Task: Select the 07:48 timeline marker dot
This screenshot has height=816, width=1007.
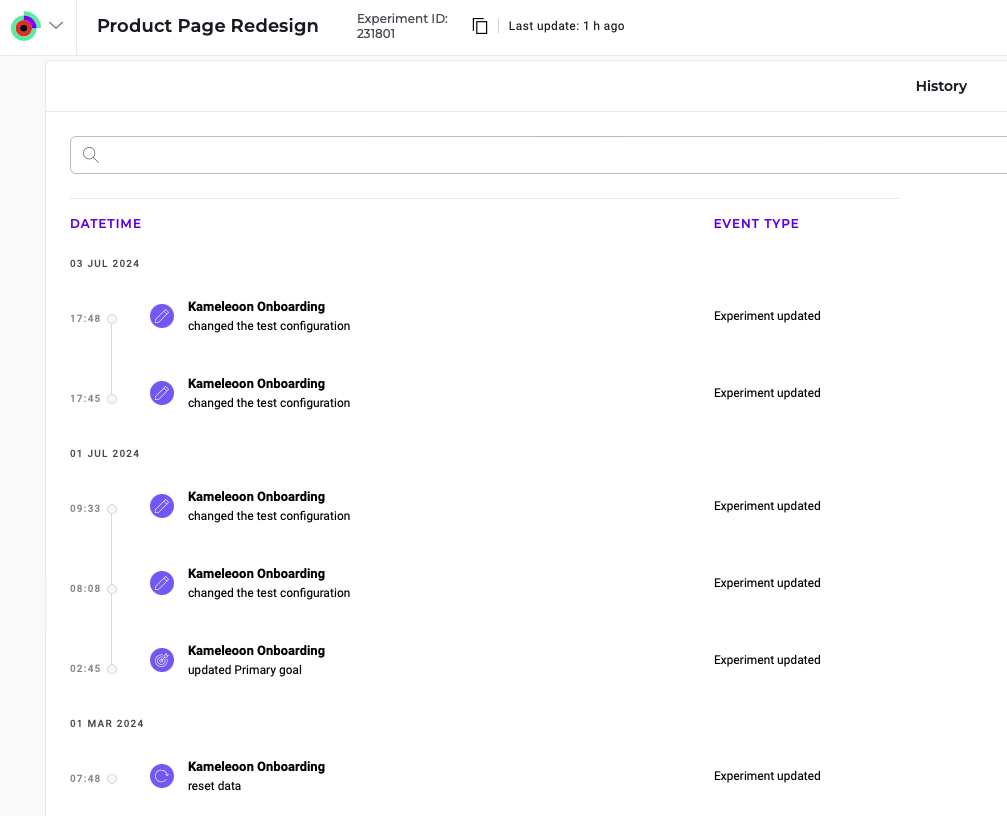Action: 112,779
